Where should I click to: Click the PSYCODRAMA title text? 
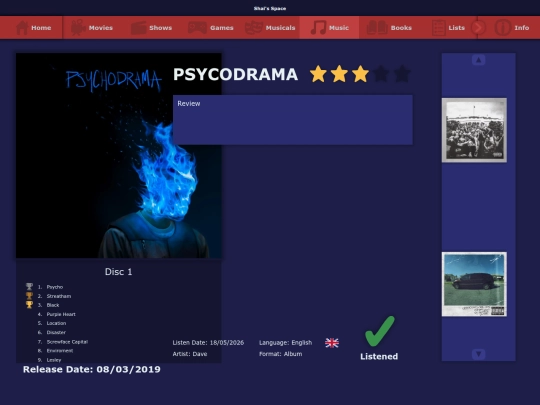click(236, 74)
